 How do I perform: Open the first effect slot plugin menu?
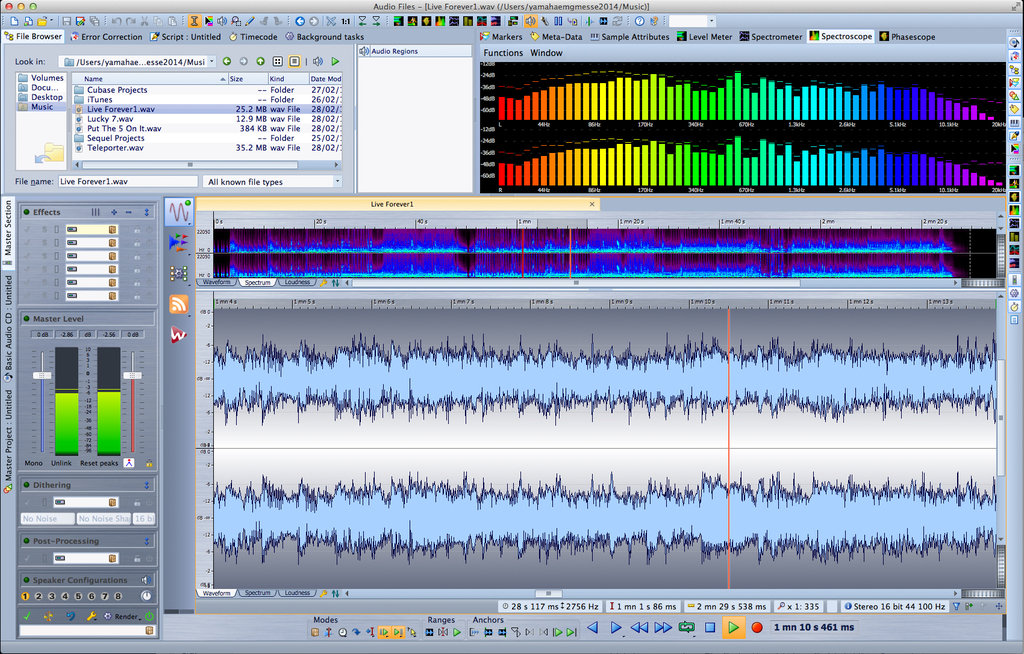112,229
